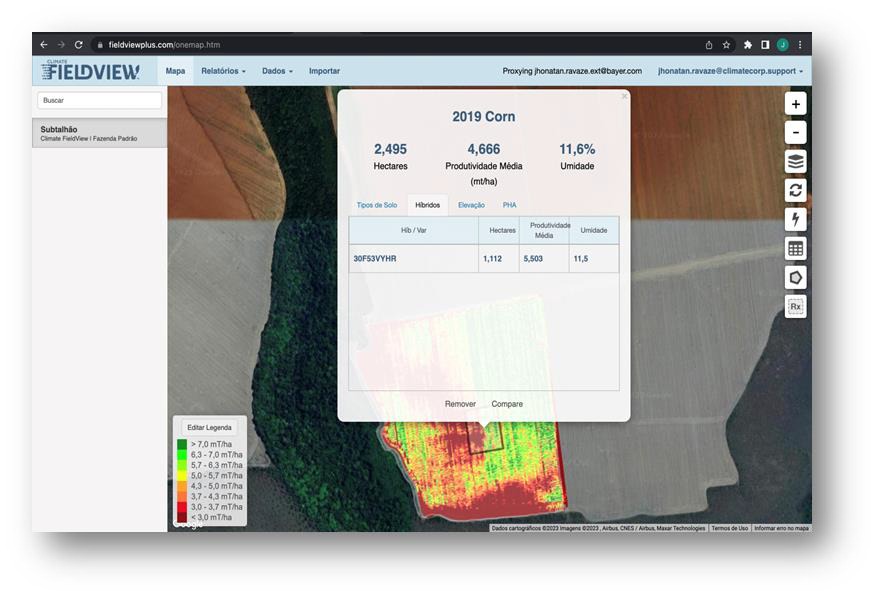877x597 pixels.
Task: Expand the Relatórios dropdown menu
Action: click(x=223, y=71)
